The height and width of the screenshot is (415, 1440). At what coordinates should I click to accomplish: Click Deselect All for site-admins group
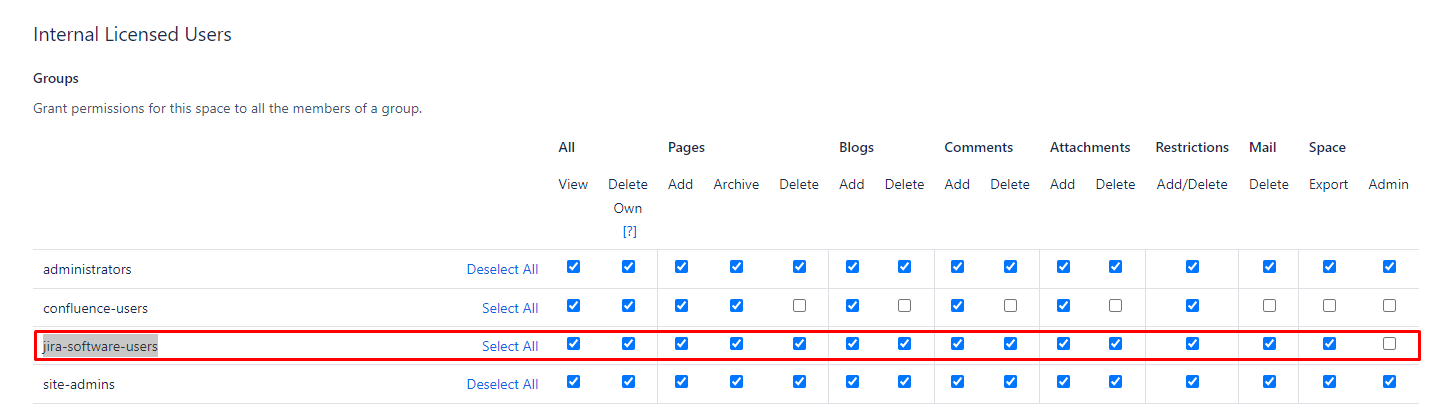(502, 384)
